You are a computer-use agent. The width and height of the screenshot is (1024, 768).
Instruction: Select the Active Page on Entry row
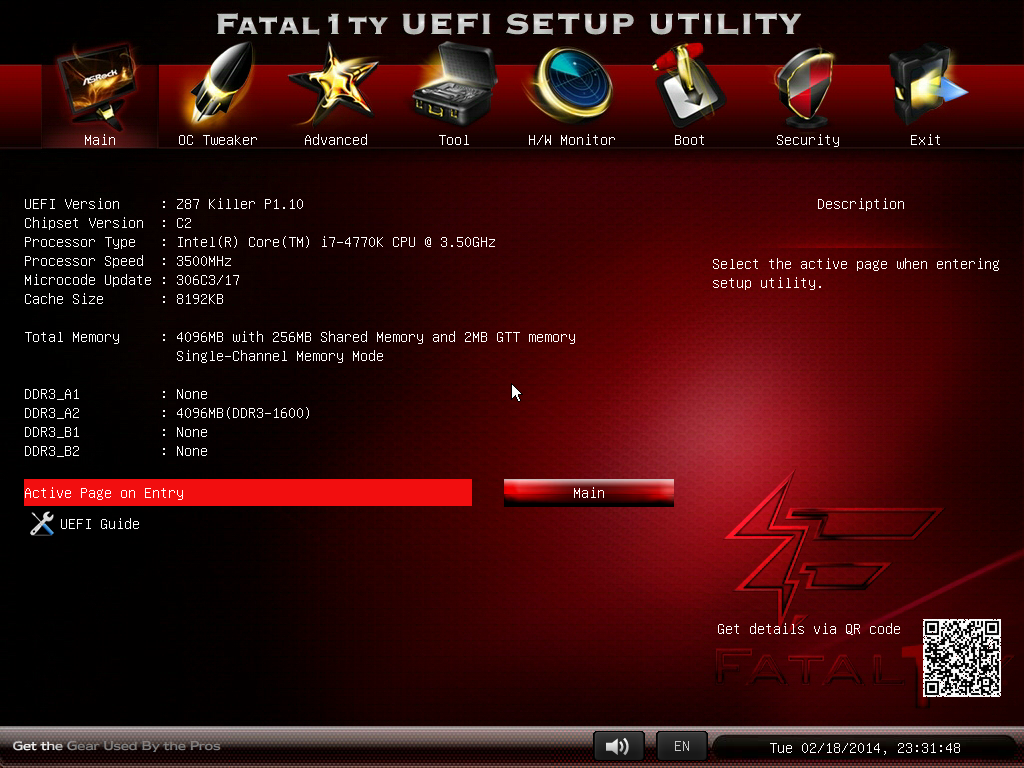point(247,493)
